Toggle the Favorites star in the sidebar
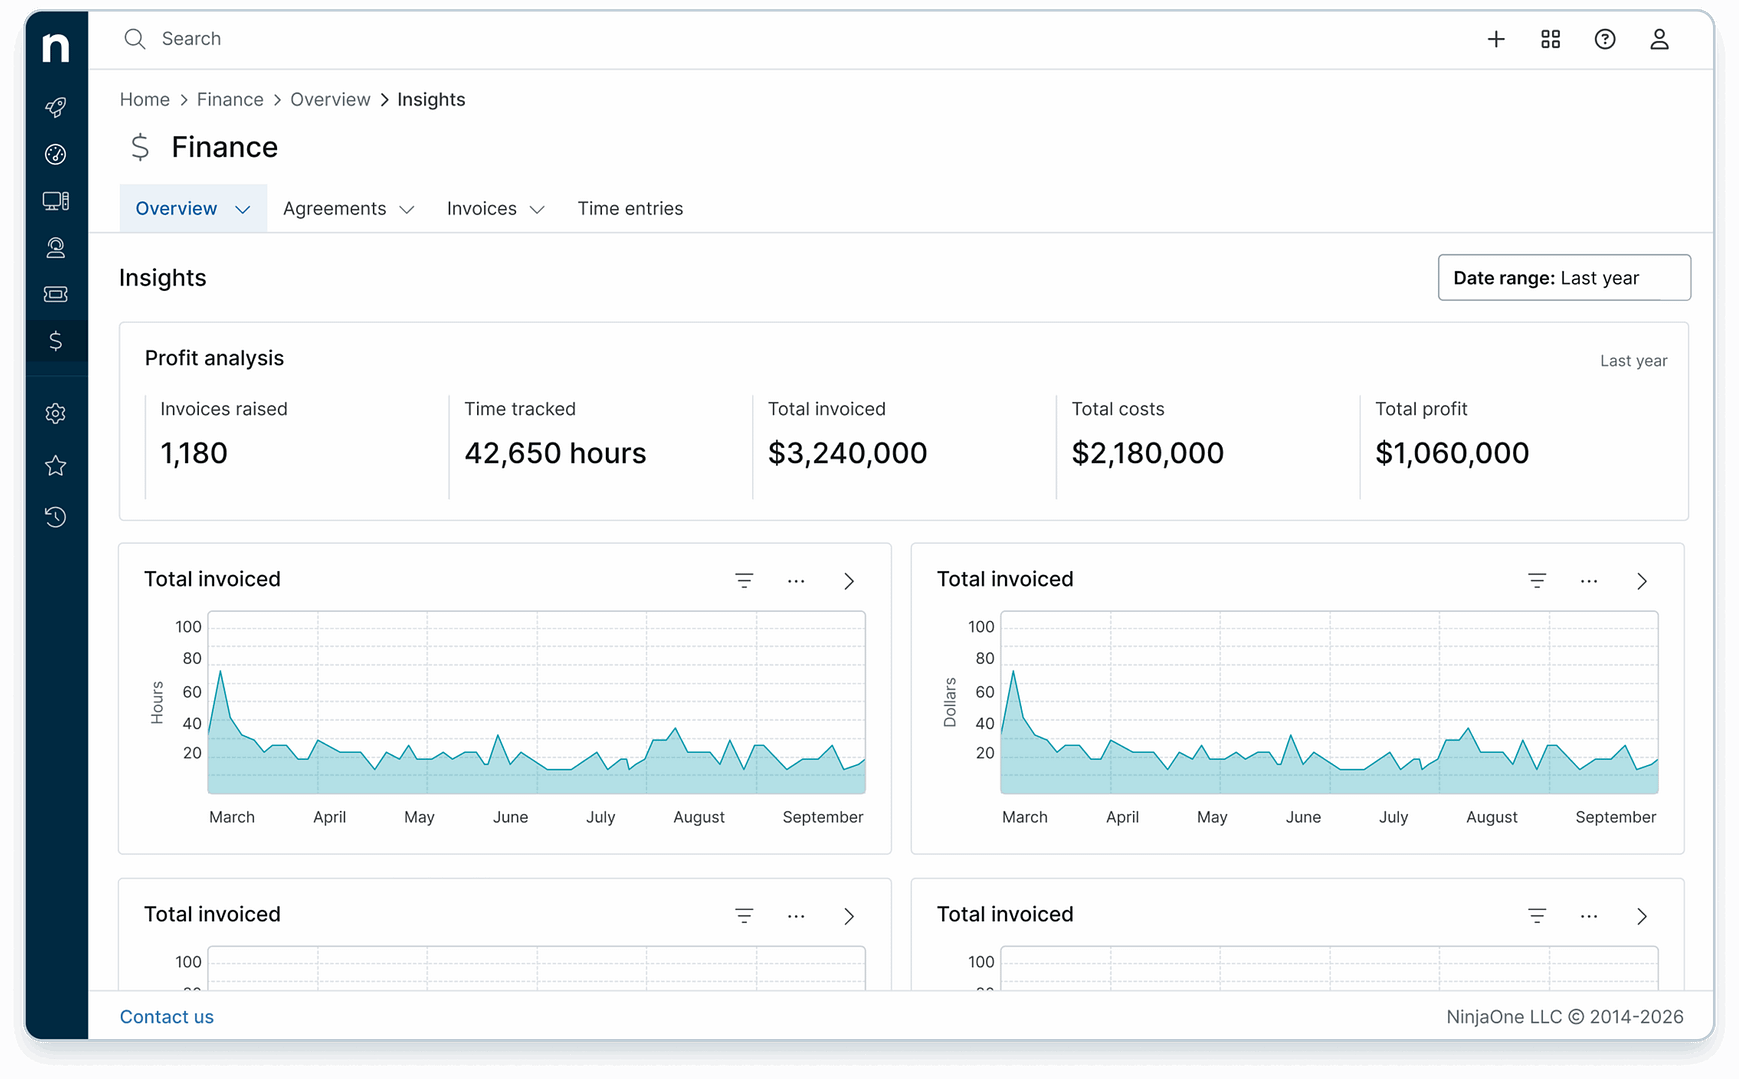This screenshot has width=1739, height=1079. [56, 465]
